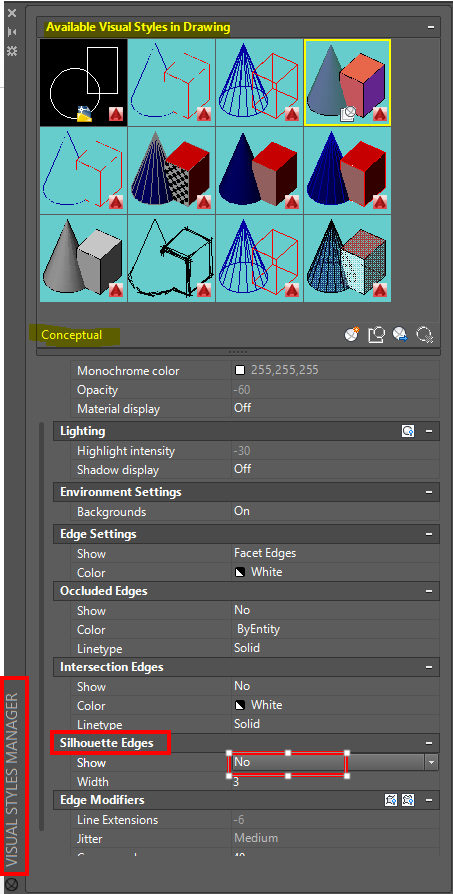Click Backgrounds On value

[x=242, y=511]
